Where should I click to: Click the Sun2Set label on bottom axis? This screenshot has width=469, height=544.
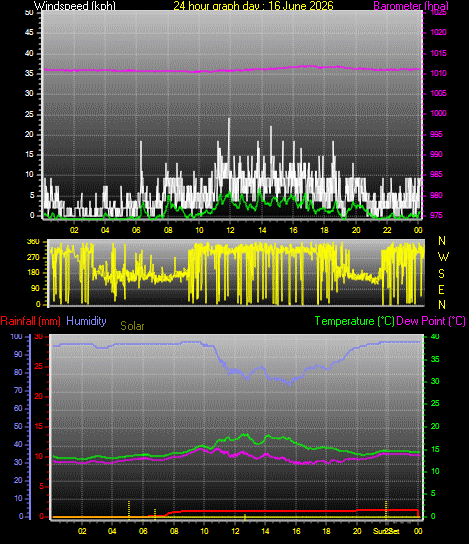click(x=386, y=531)
